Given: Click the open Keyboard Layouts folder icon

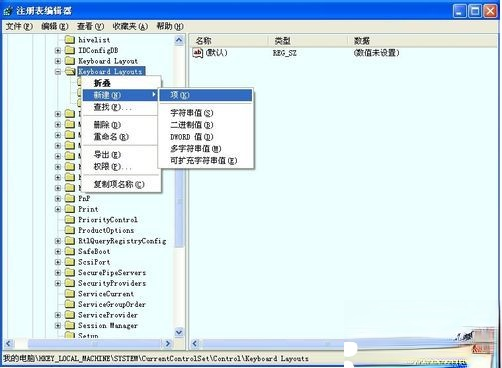Looking at the screenshot, I should [x=70, y=71].
